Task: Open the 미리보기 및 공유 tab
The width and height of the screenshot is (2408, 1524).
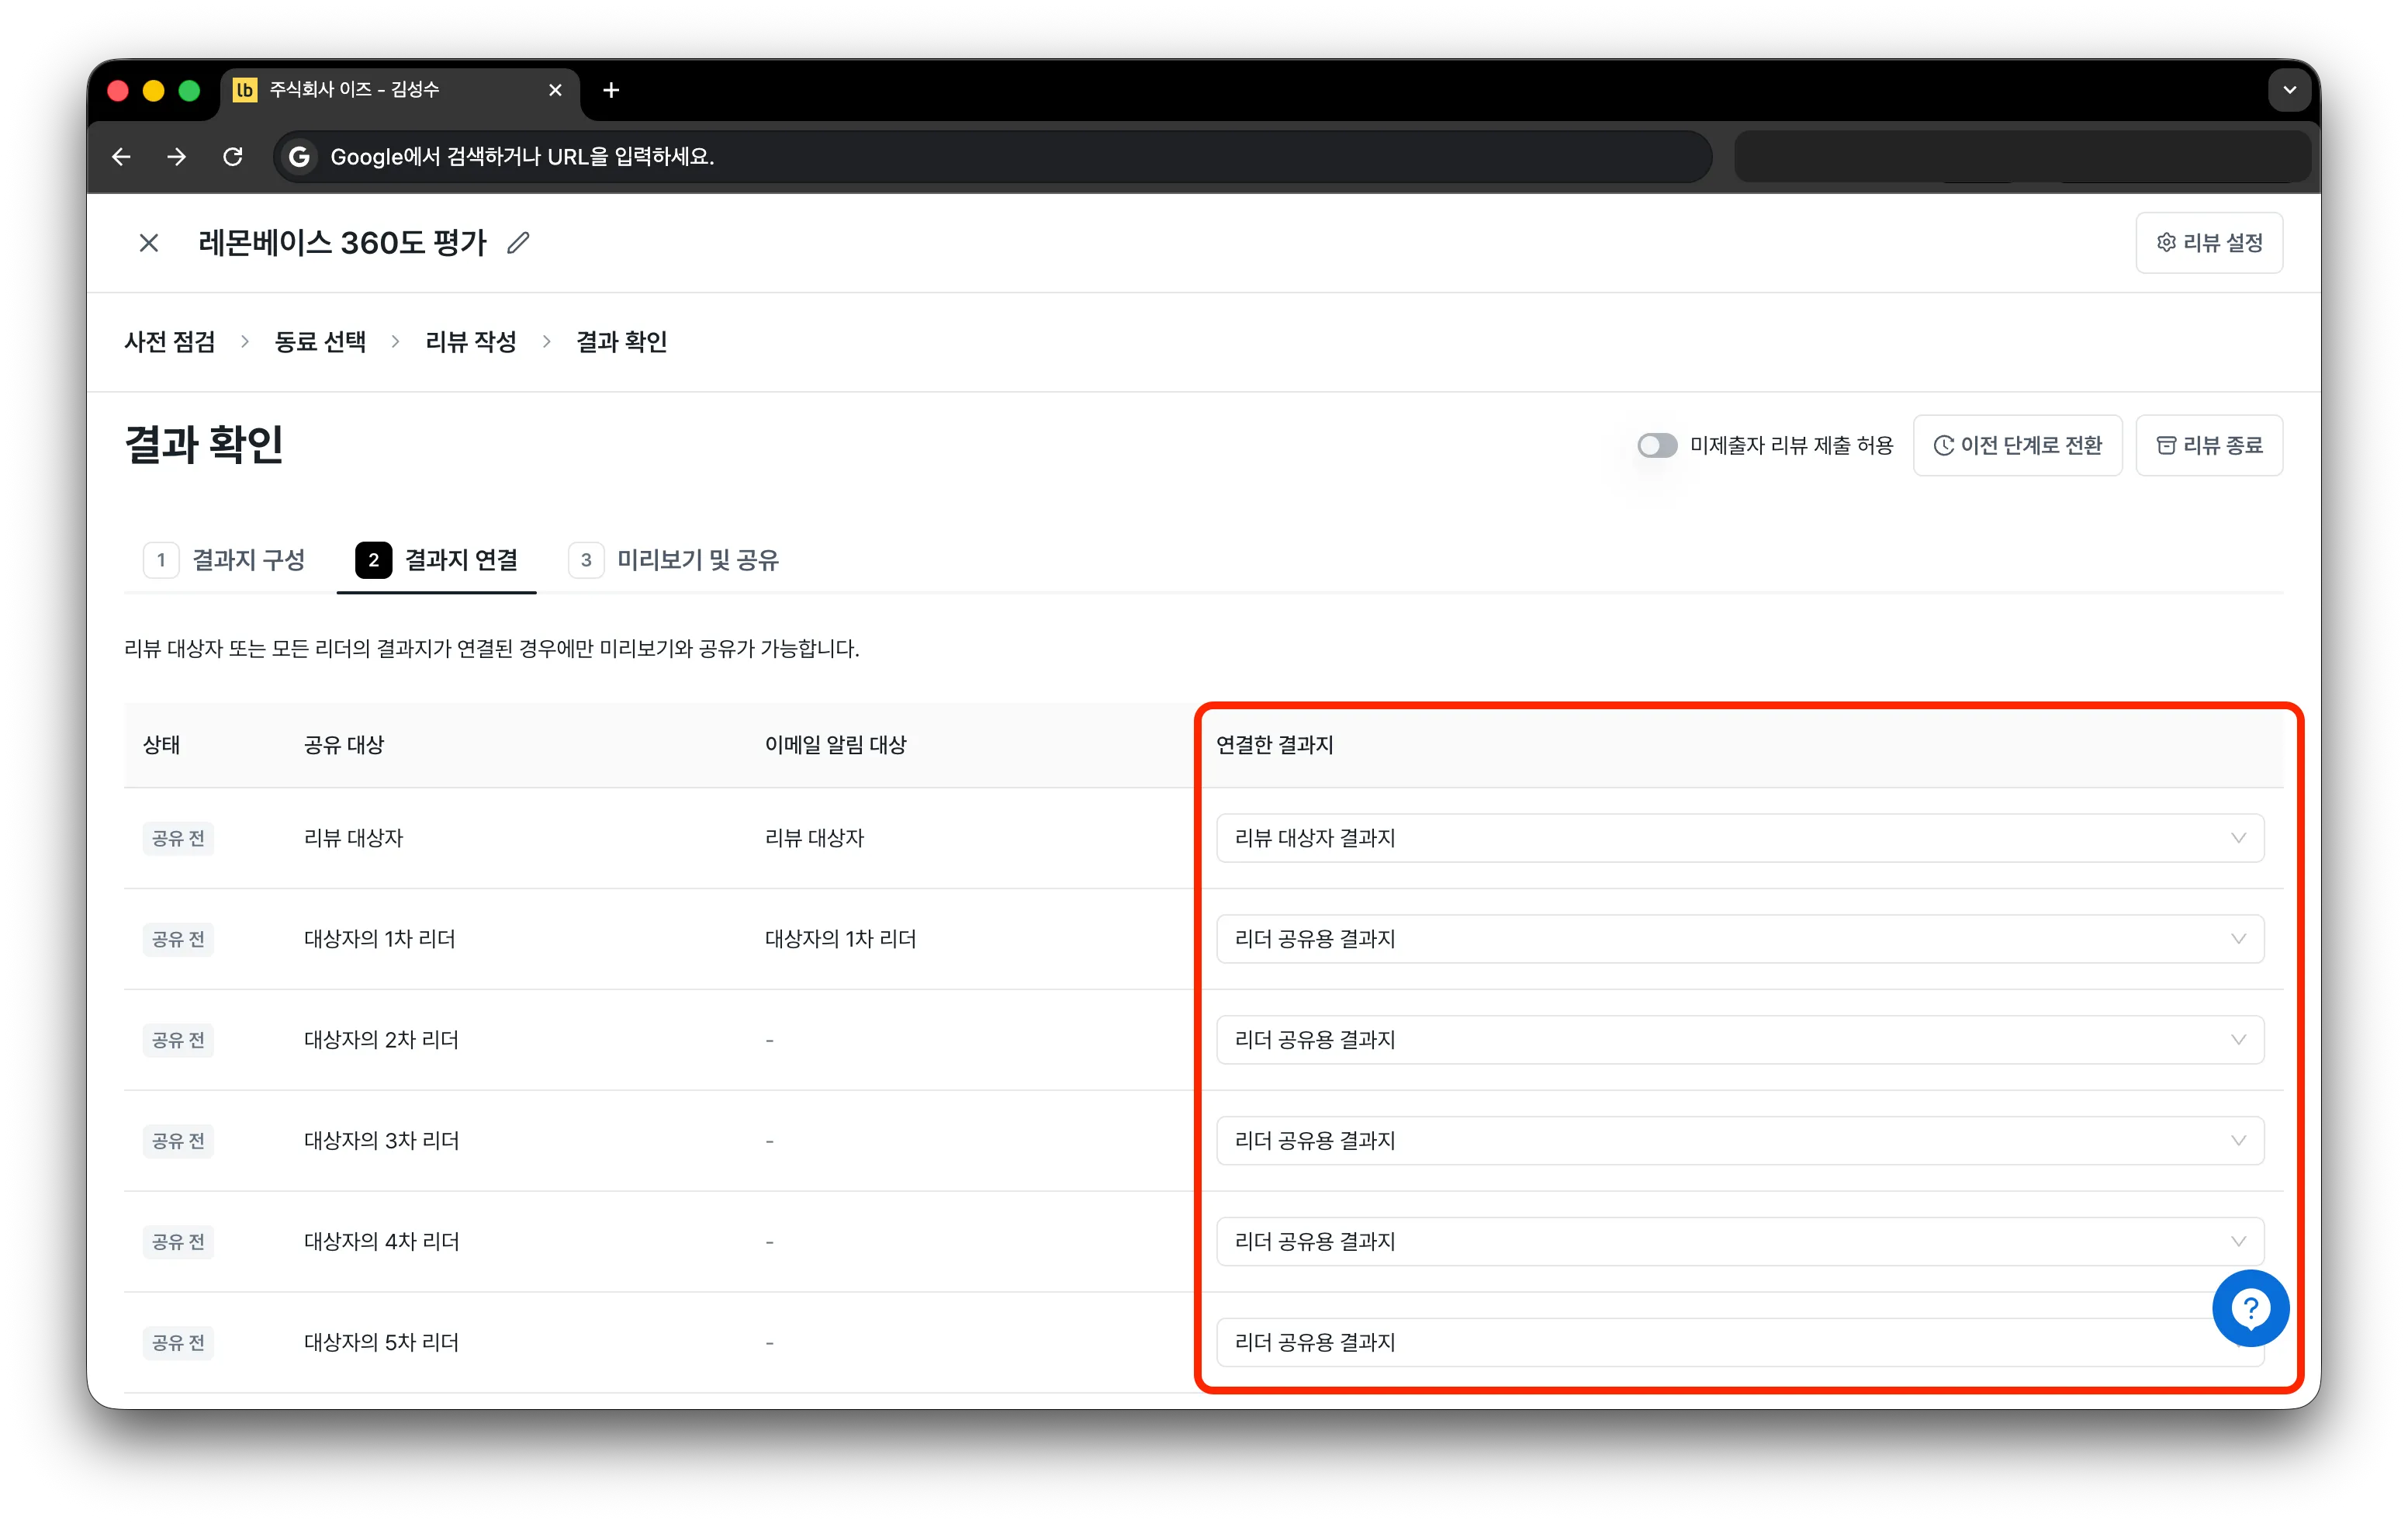Action: [673, 560]
